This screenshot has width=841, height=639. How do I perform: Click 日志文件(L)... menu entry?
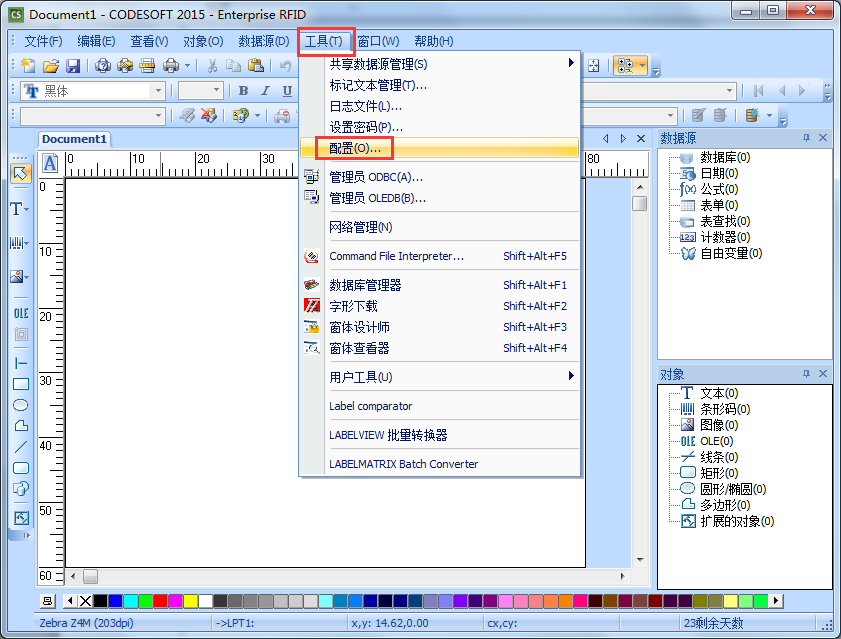click(439, 106)
